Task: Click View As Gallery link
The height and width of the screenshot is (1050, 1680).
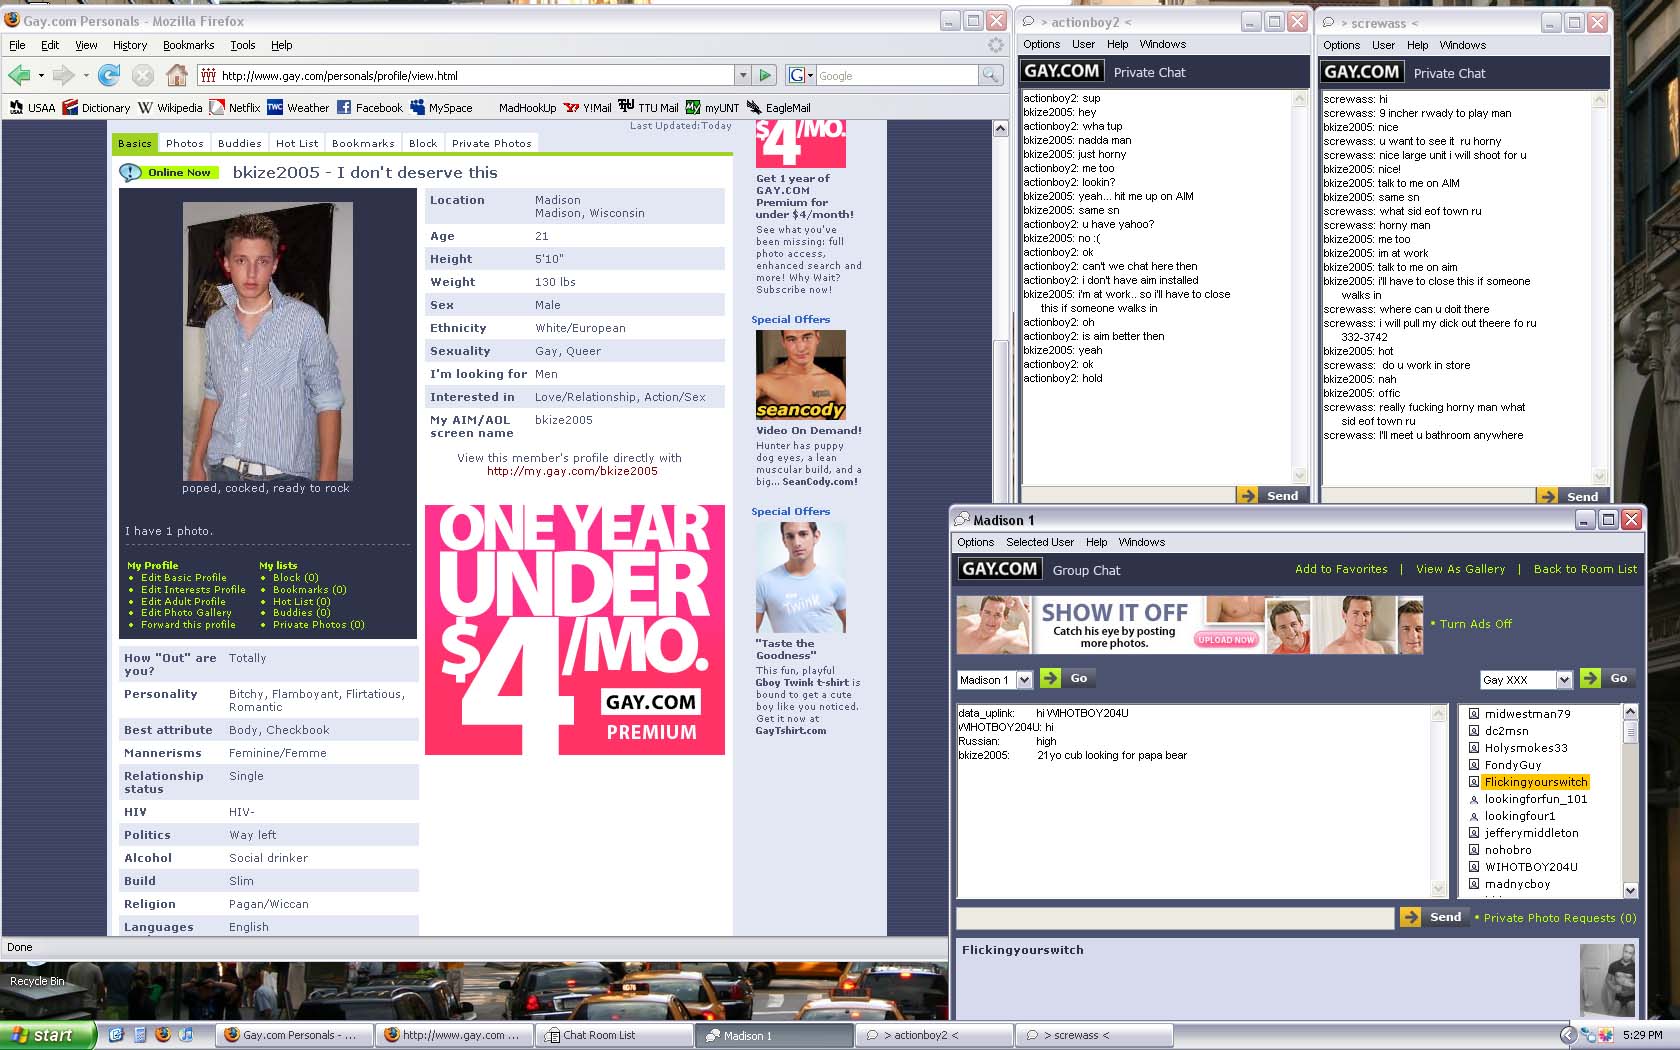Action: (1460, 569)
